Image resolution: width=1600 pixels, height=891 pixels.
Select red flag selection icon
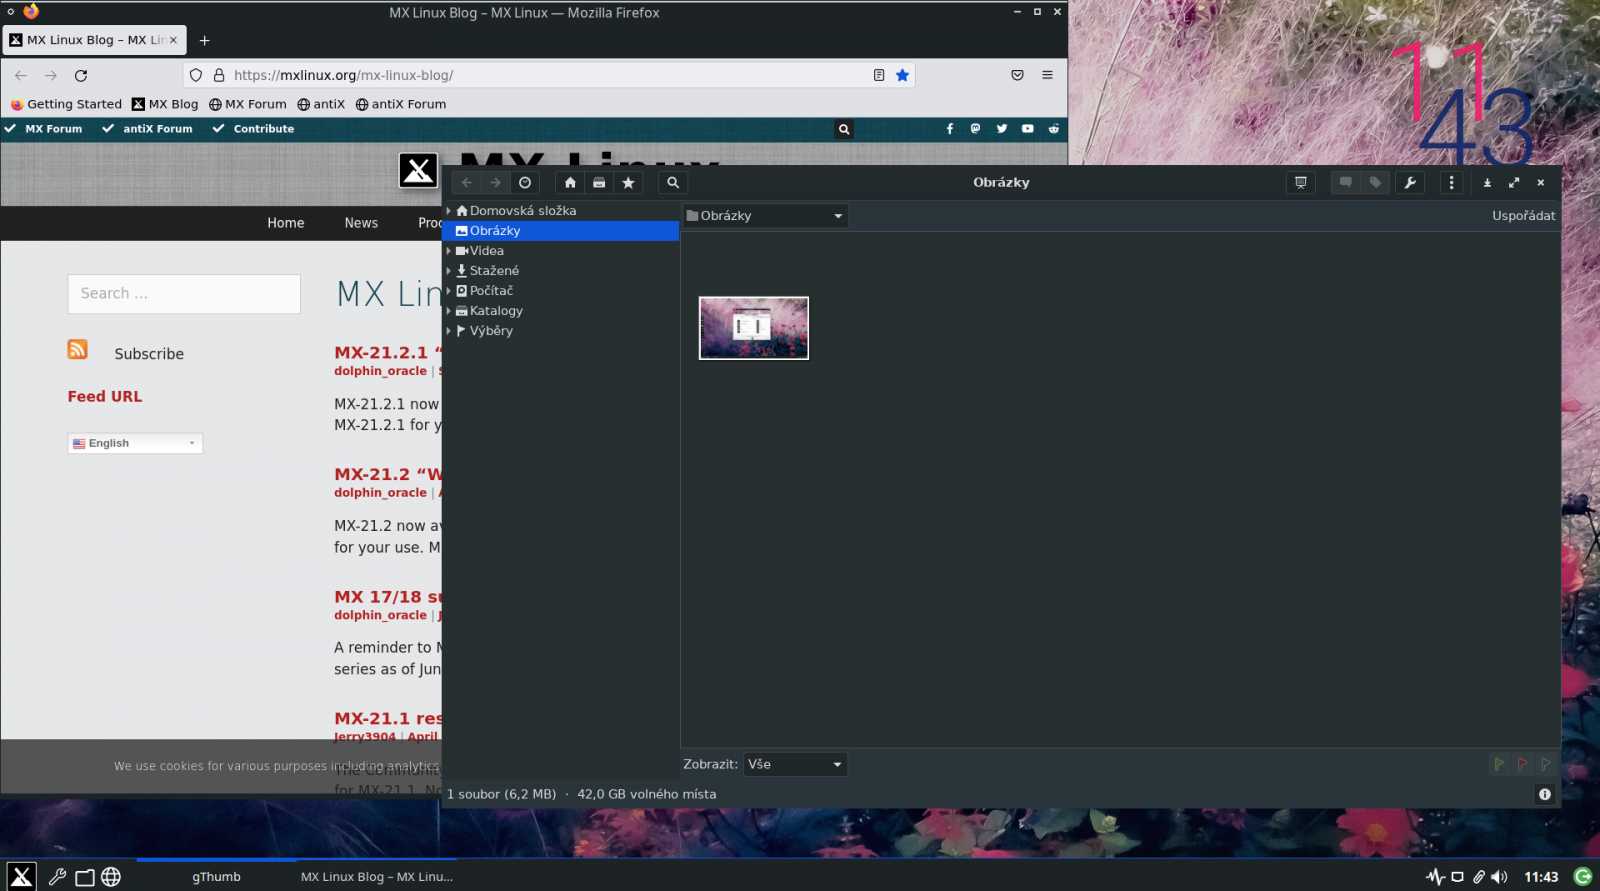point(1522,764)
